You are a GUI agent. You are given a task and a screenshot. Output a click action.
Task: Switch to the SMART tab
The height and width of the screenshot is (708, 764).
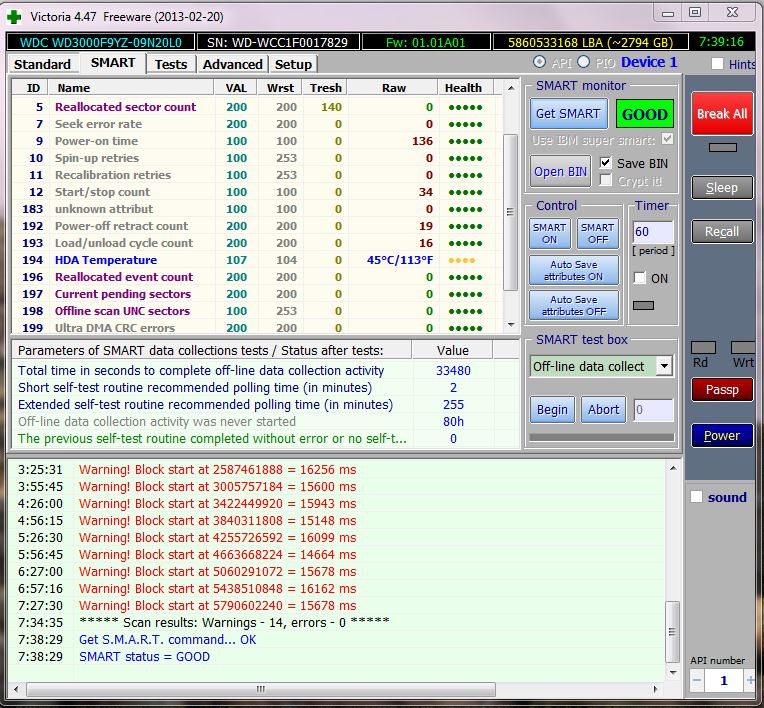tap(113, 63)
